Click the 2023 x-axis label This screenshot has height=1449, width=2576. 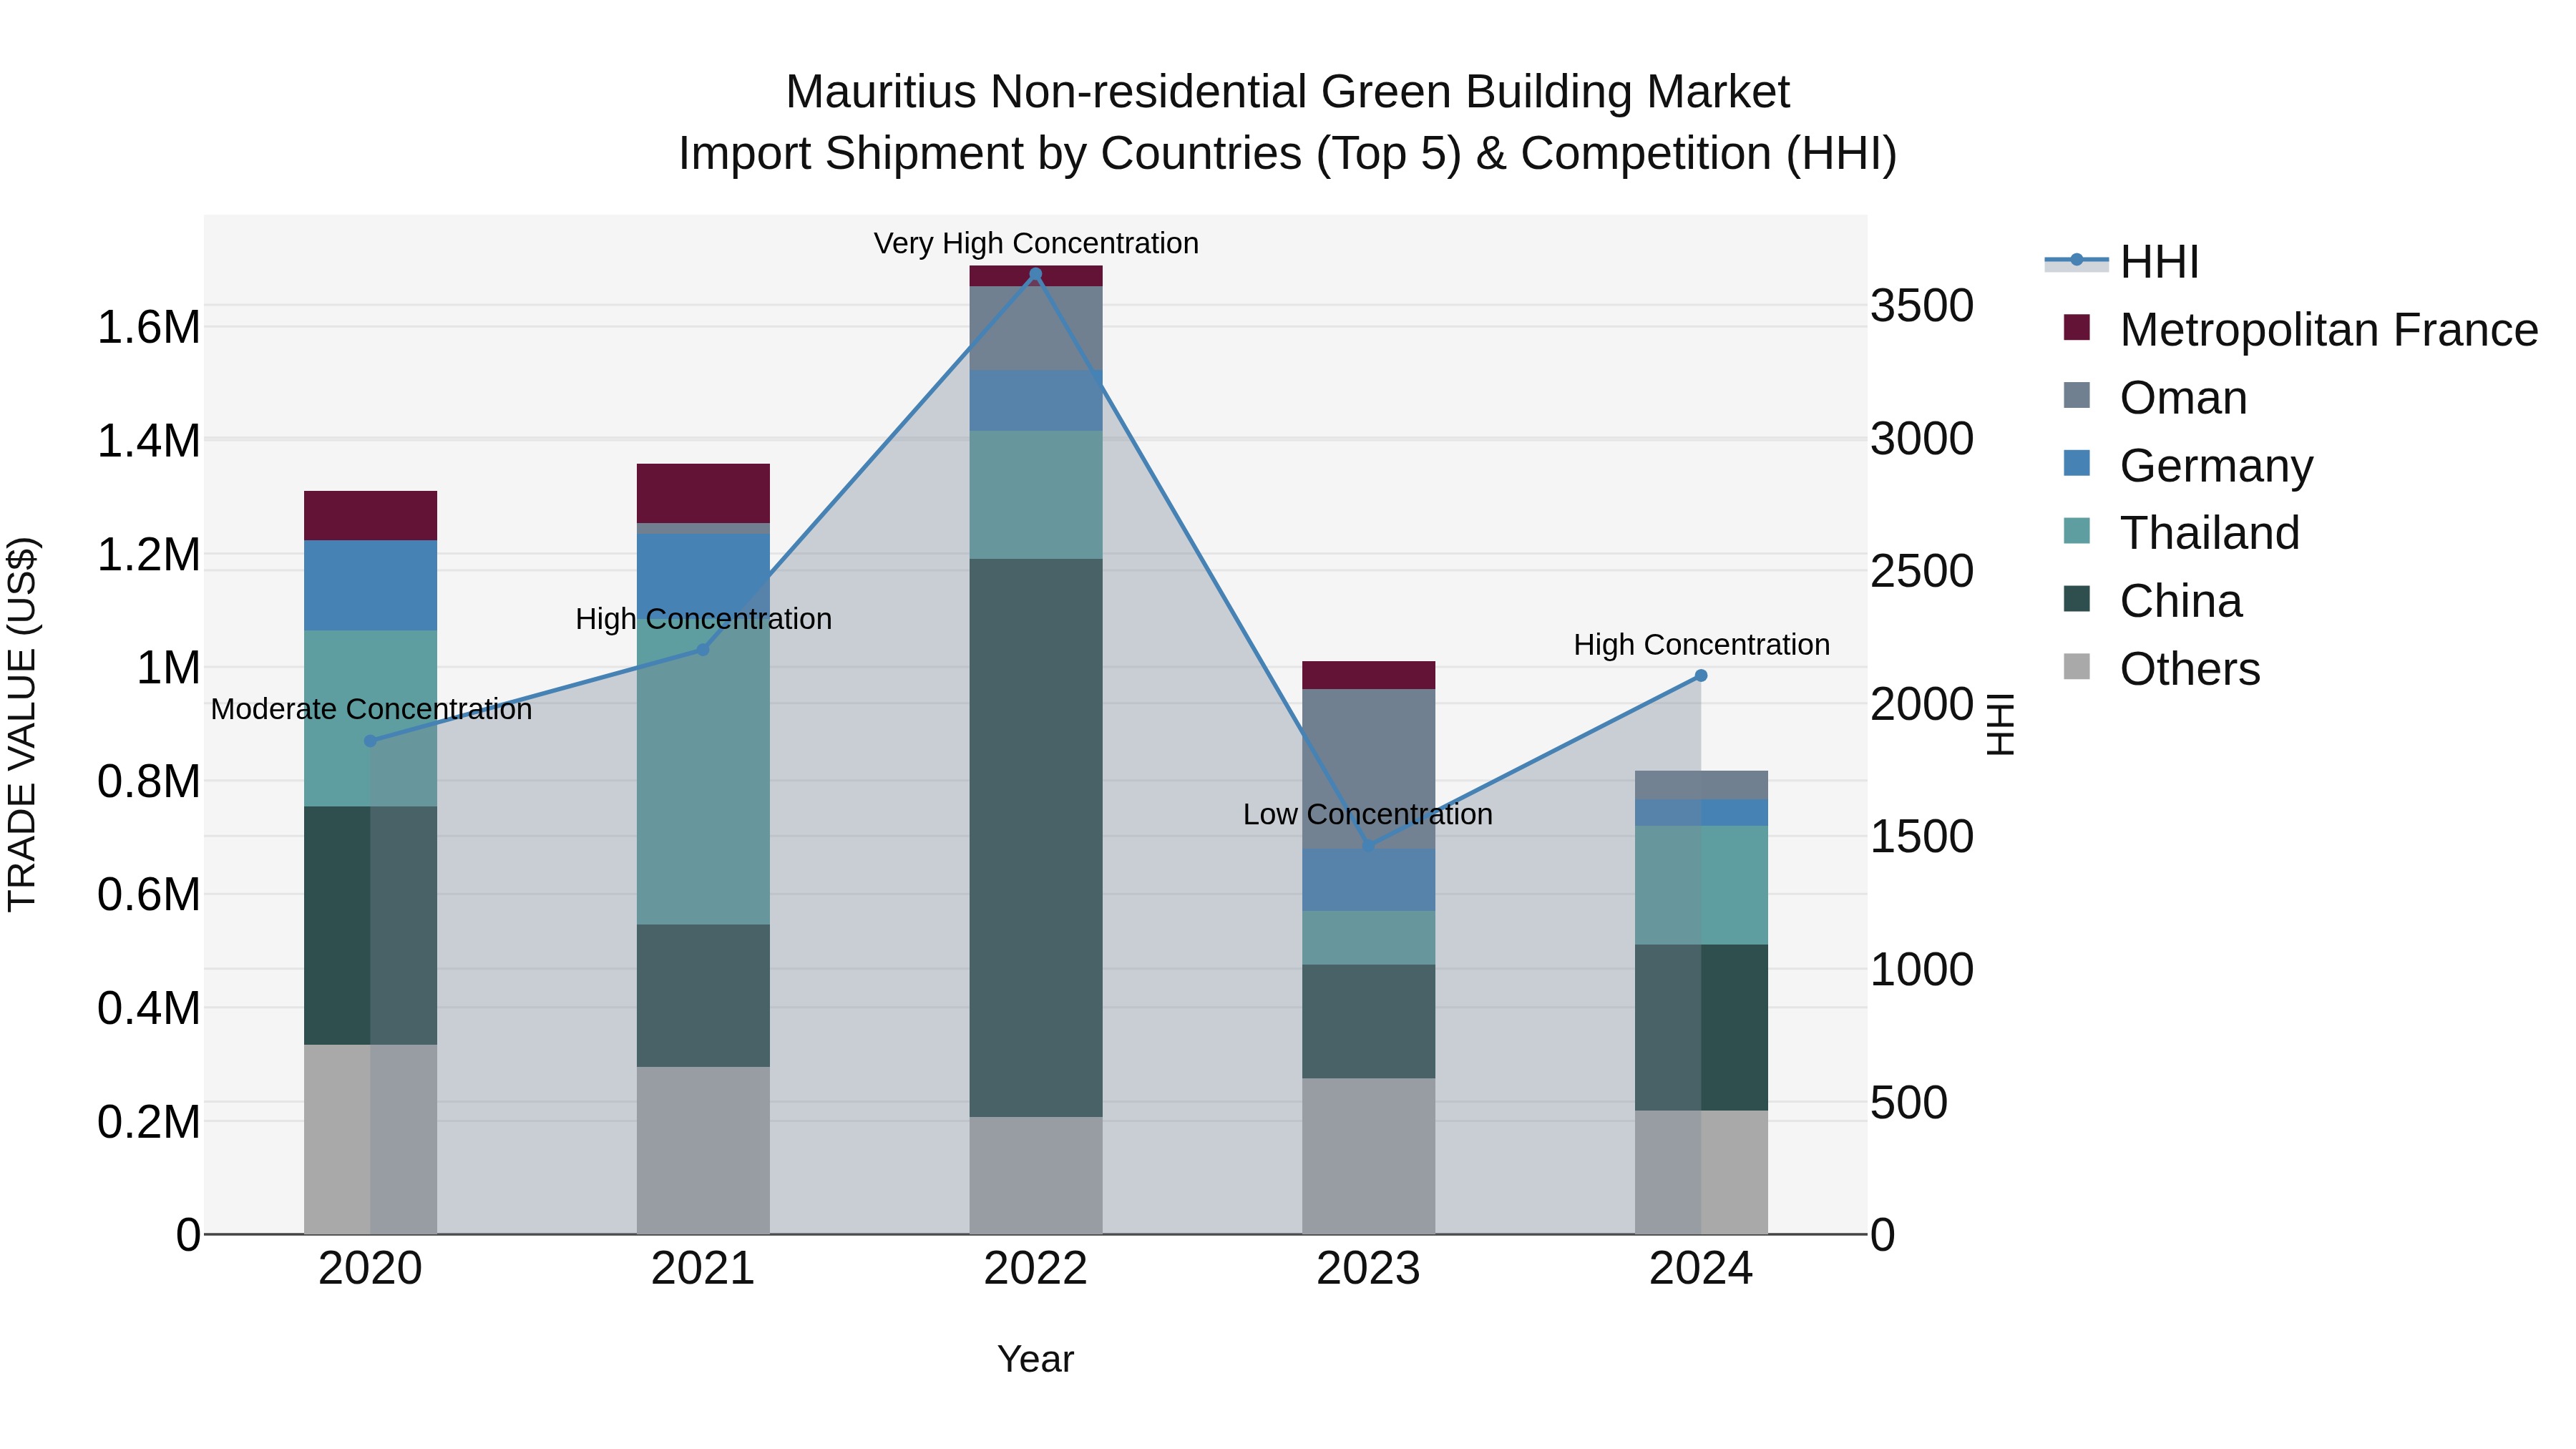(1368, 1269)
